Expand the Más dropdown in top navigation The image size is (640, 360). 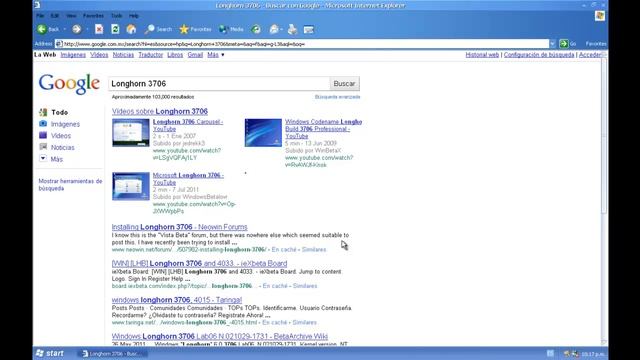coord(216,55)
